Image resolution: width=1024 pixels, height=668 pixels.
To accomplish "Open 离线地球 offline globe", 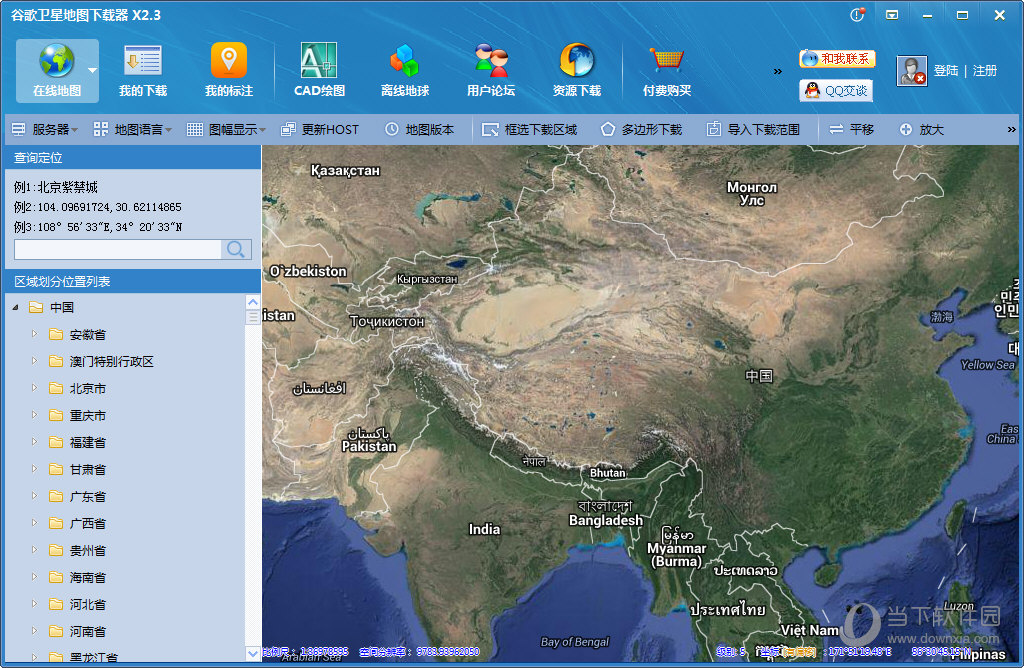I will coord(405,71).
